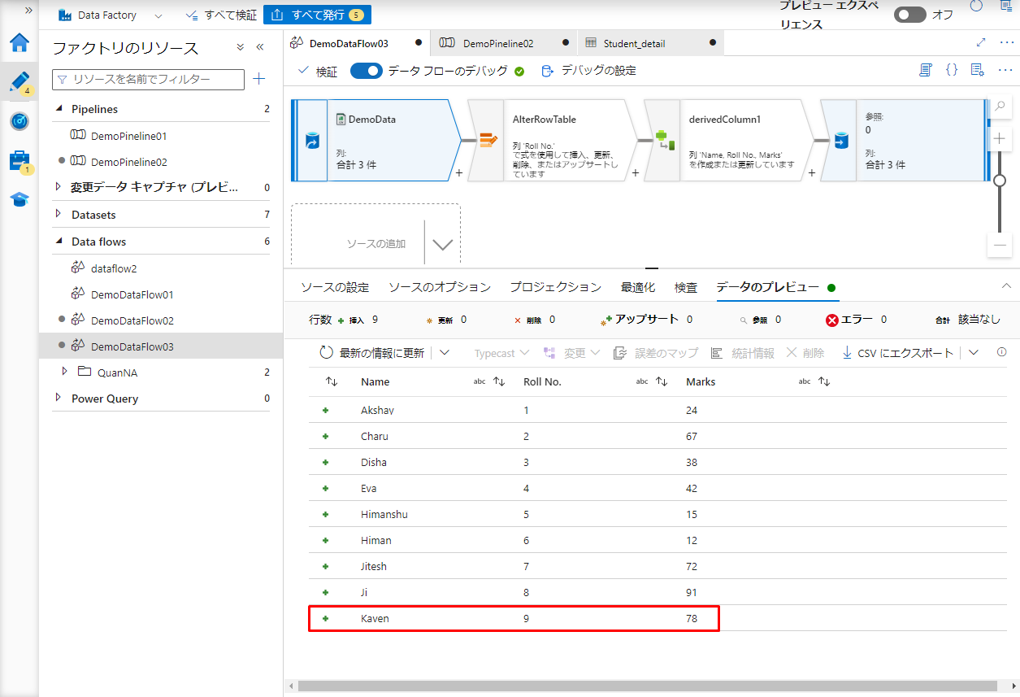
Task: Click the canvas search magnifier icon
Action: pos(1000,107)
